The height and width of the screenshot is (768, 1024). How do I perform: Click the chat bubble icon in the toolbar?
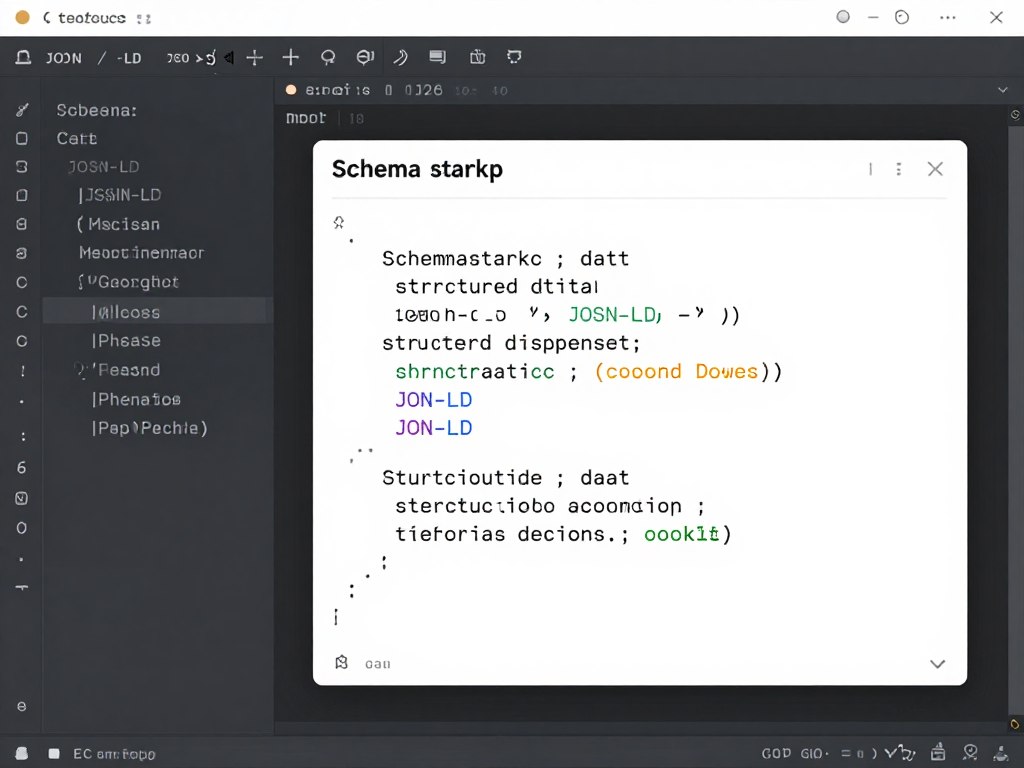pyautogui.click(x=365, y=57)
